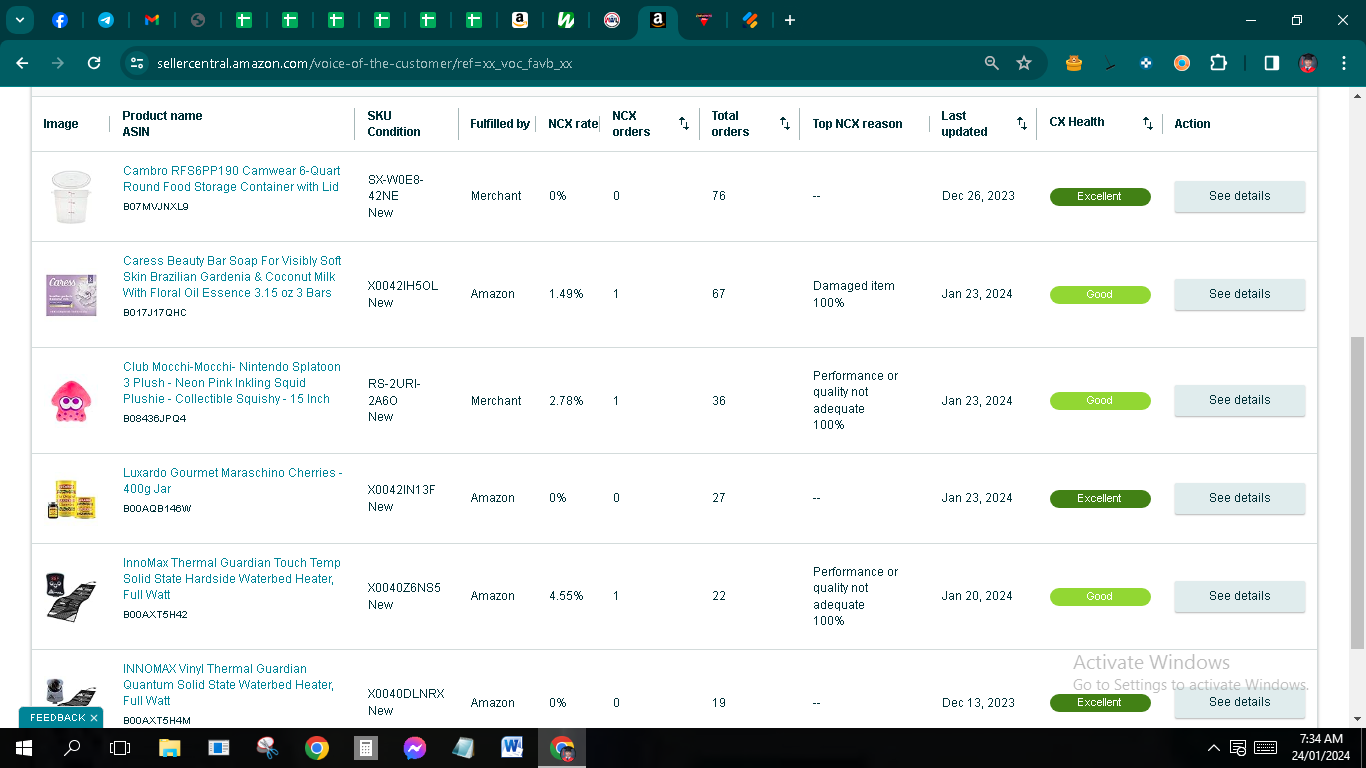
Task: Toggle the browser side panel
Action: (1271, 63)
